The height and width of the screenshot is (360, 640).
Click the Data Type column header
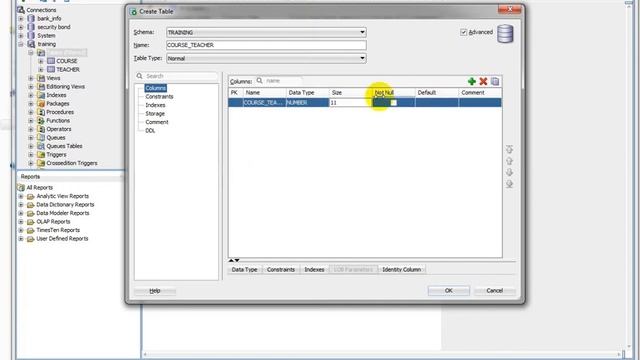click(x=307, y=93)
